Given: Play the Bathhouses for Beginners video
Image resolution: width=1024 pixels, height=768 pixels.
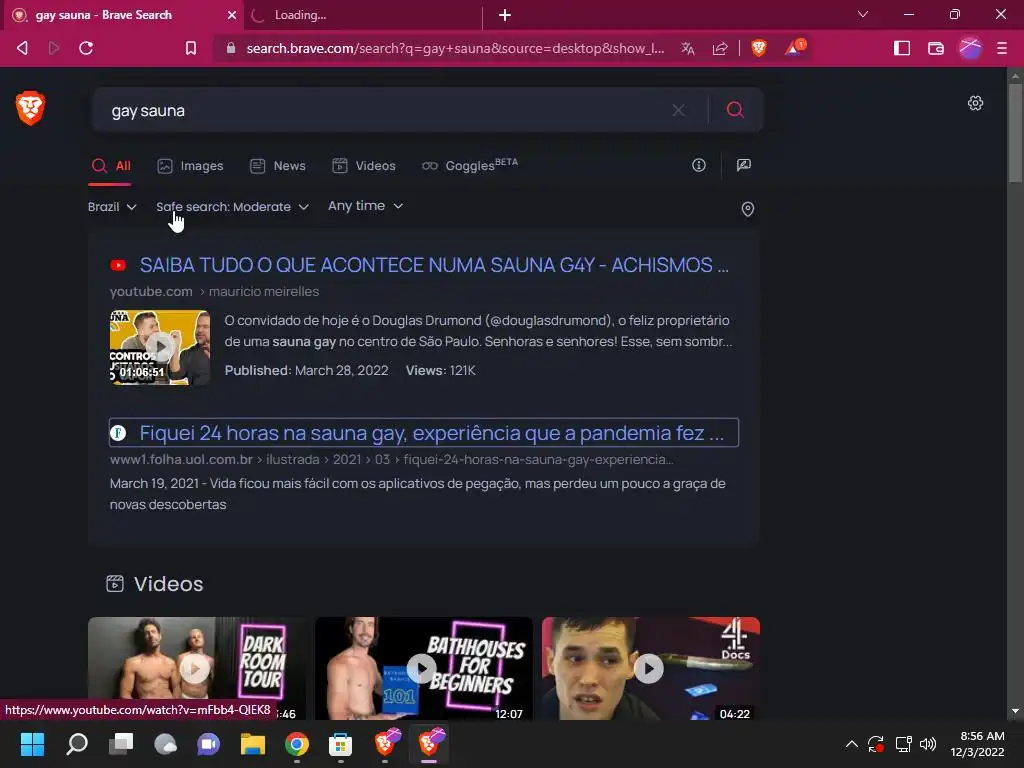Looking at the screenshot, I should click(423, 668).
